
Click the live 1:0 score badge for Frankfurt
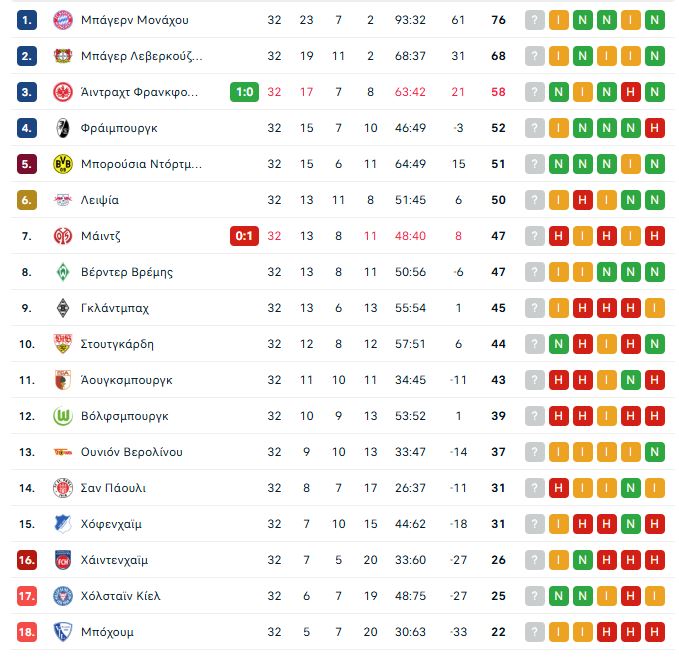[244, 92]
